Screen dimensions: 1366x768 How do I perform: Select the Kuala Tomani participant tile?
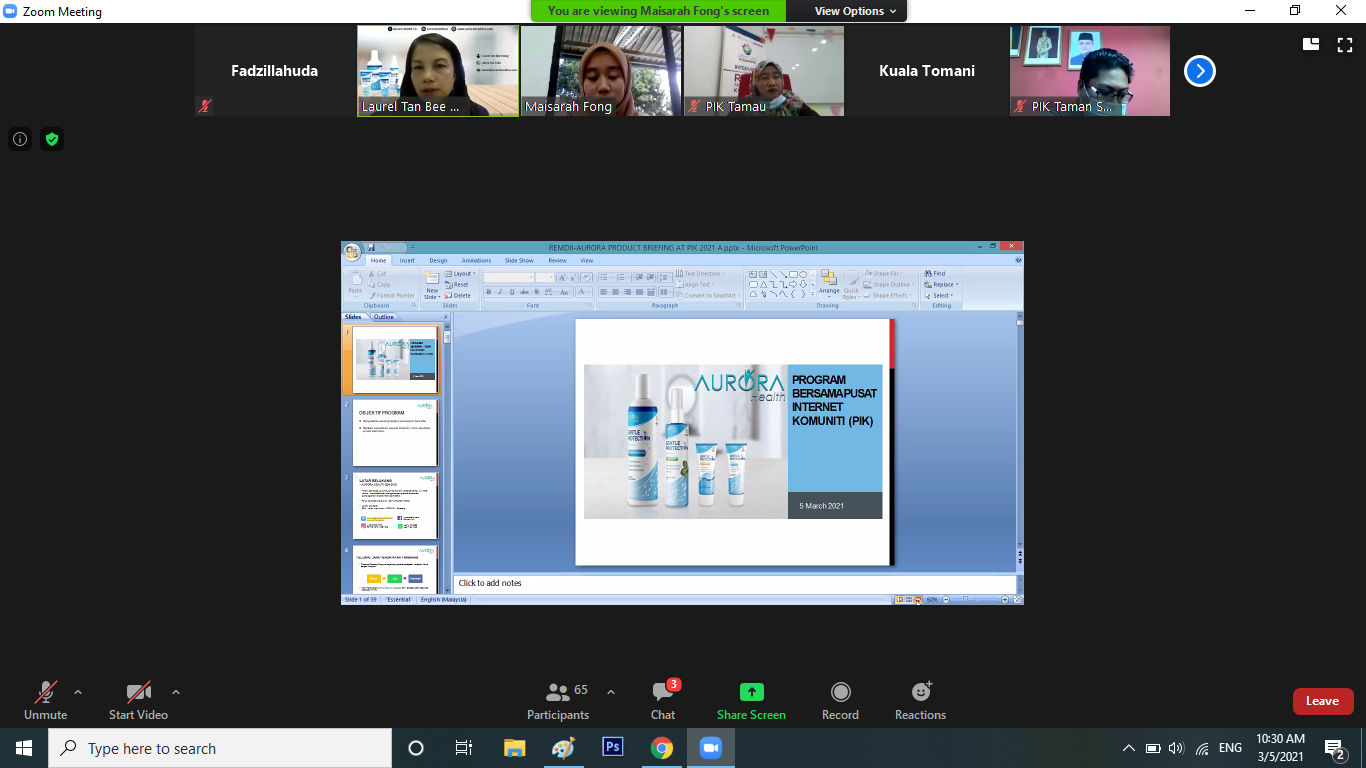pyautogui.click(x=927, y=71)
